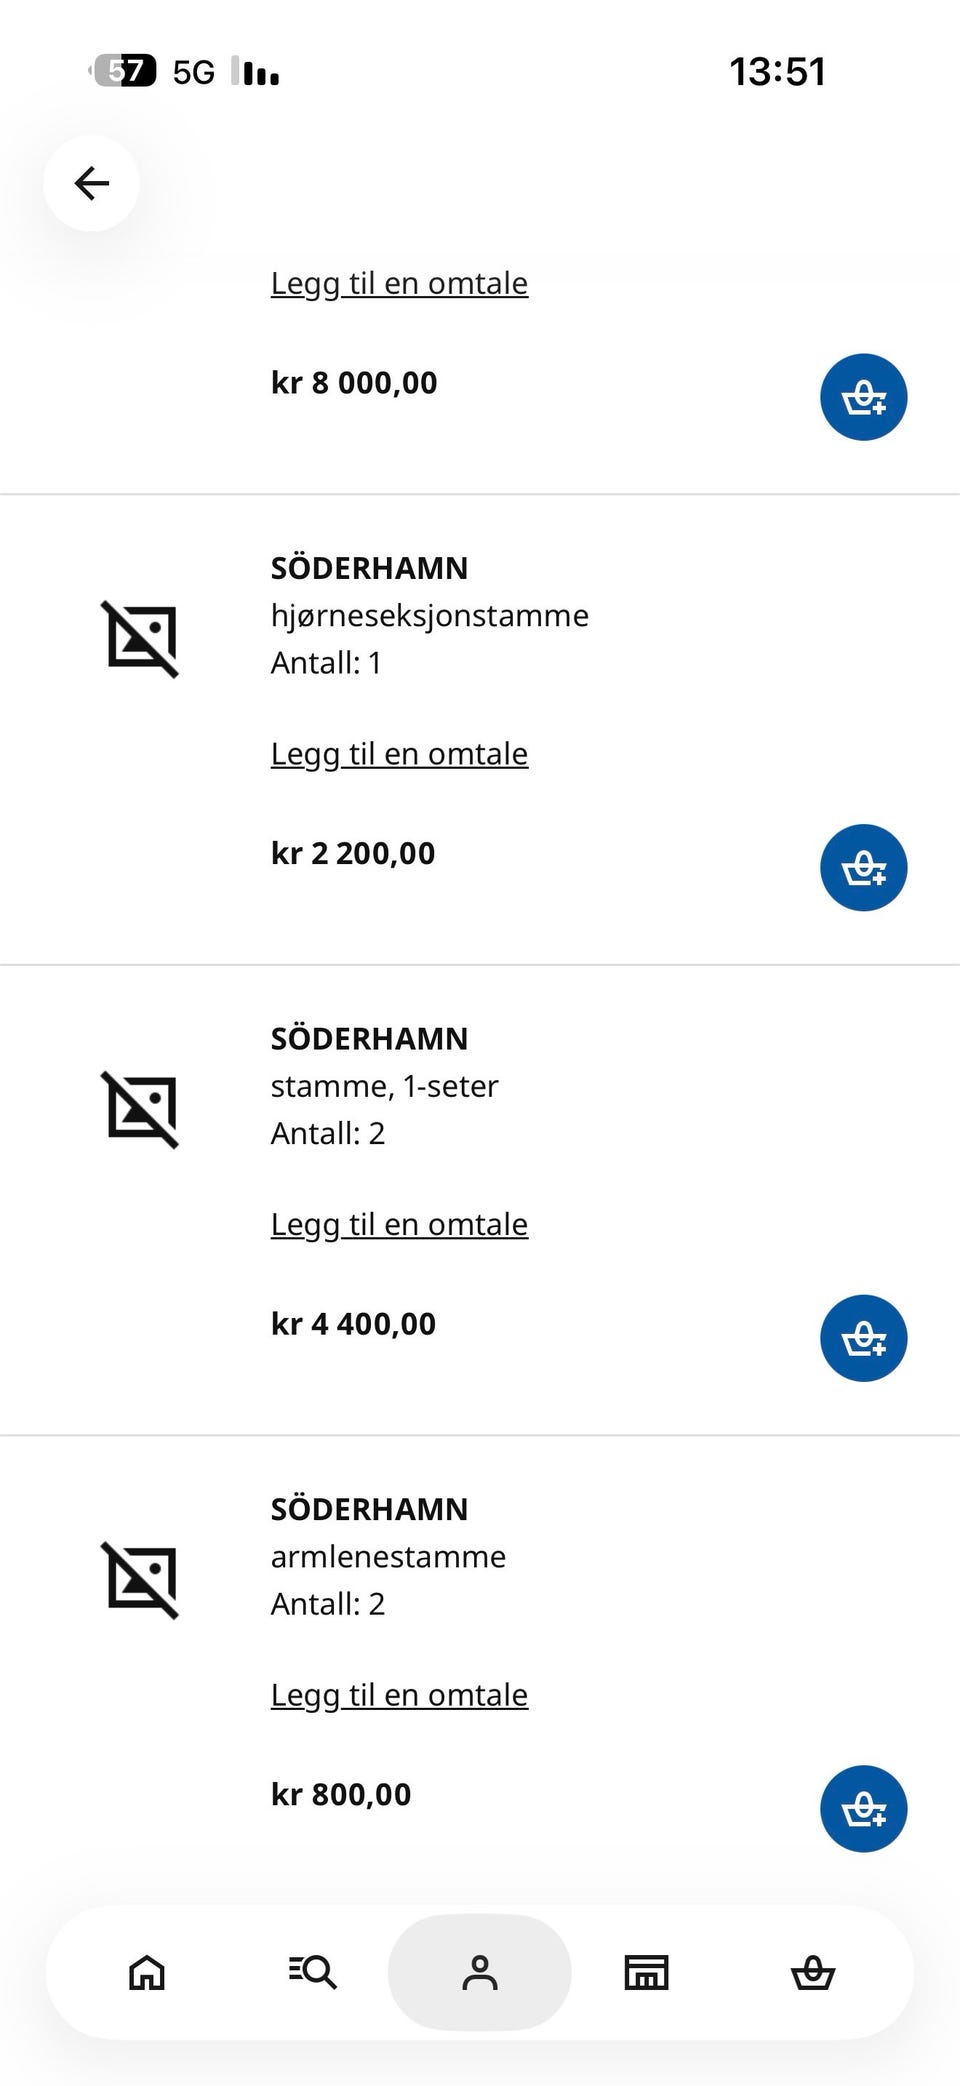The width and height of the screenshot is (960, 2086).
Task: Add the kr 8 000,00 item to cart
Action: coord(863,397)
